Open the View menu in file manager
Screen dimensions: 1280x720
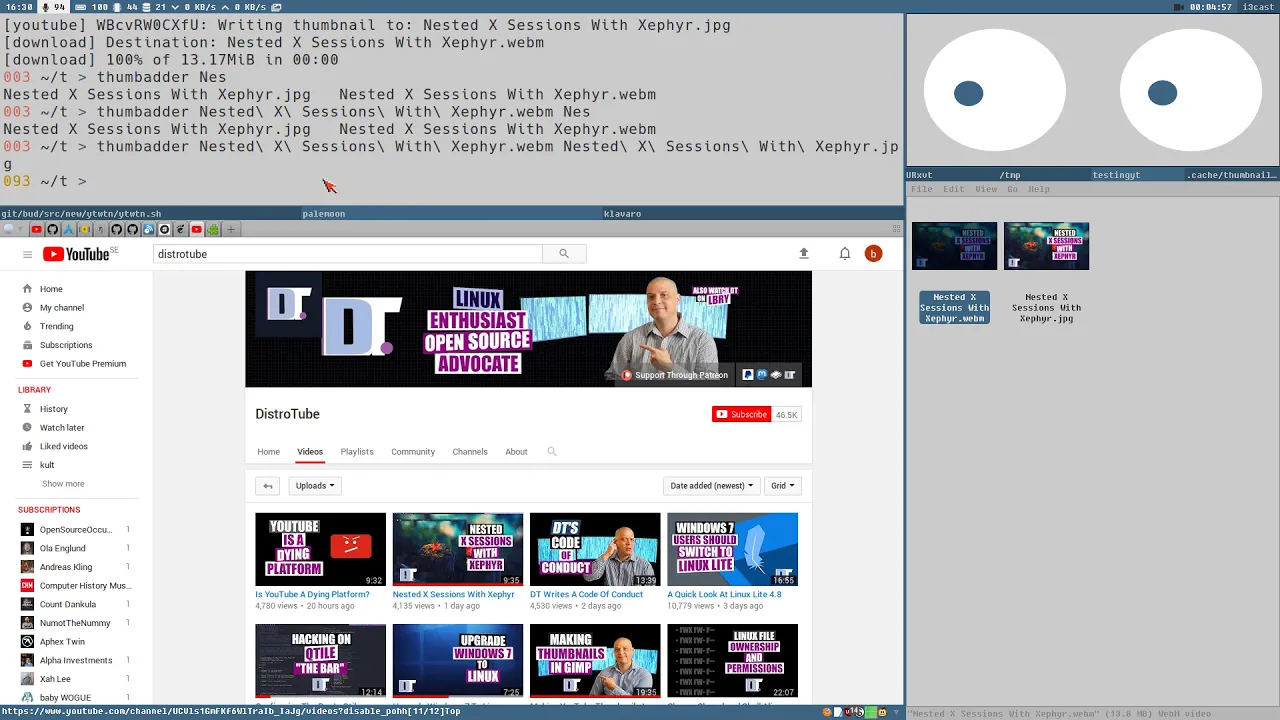[x=986, y=189]
